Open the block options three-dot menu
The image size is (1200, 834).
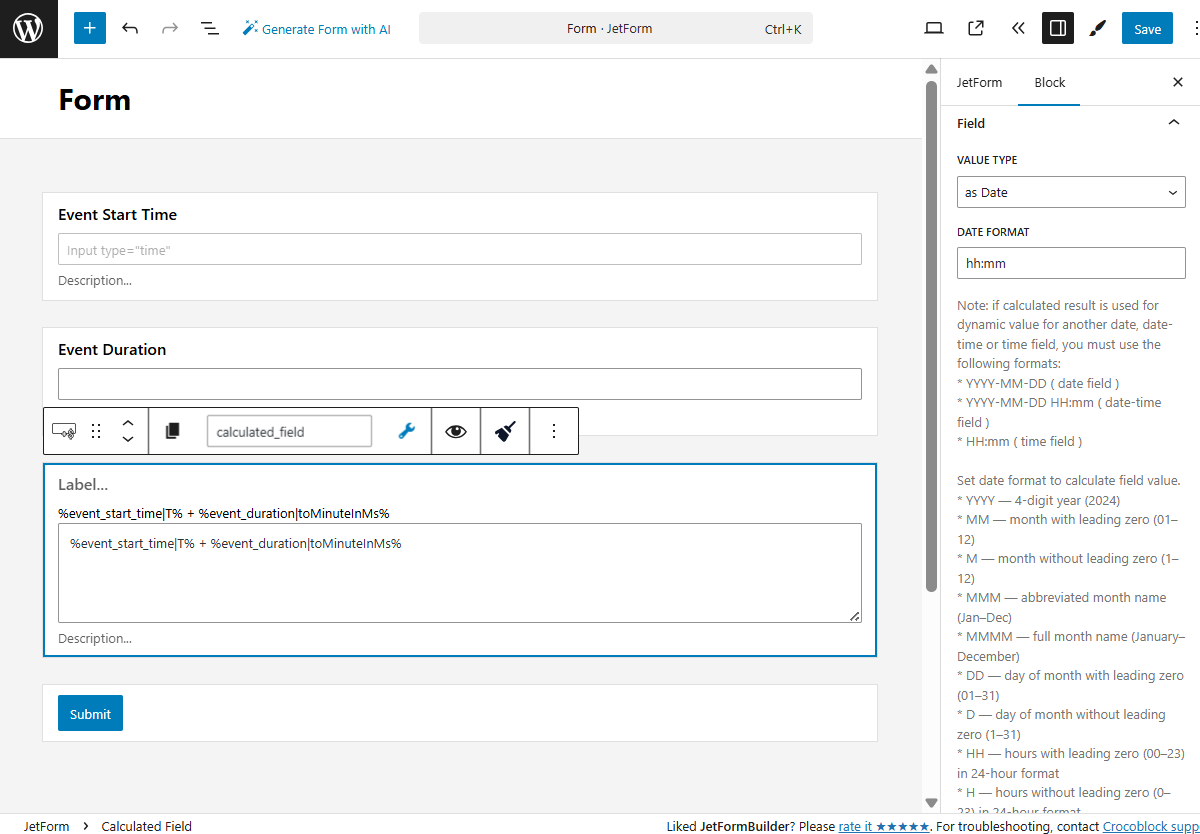pyautogui.click(x=554, y=430)
